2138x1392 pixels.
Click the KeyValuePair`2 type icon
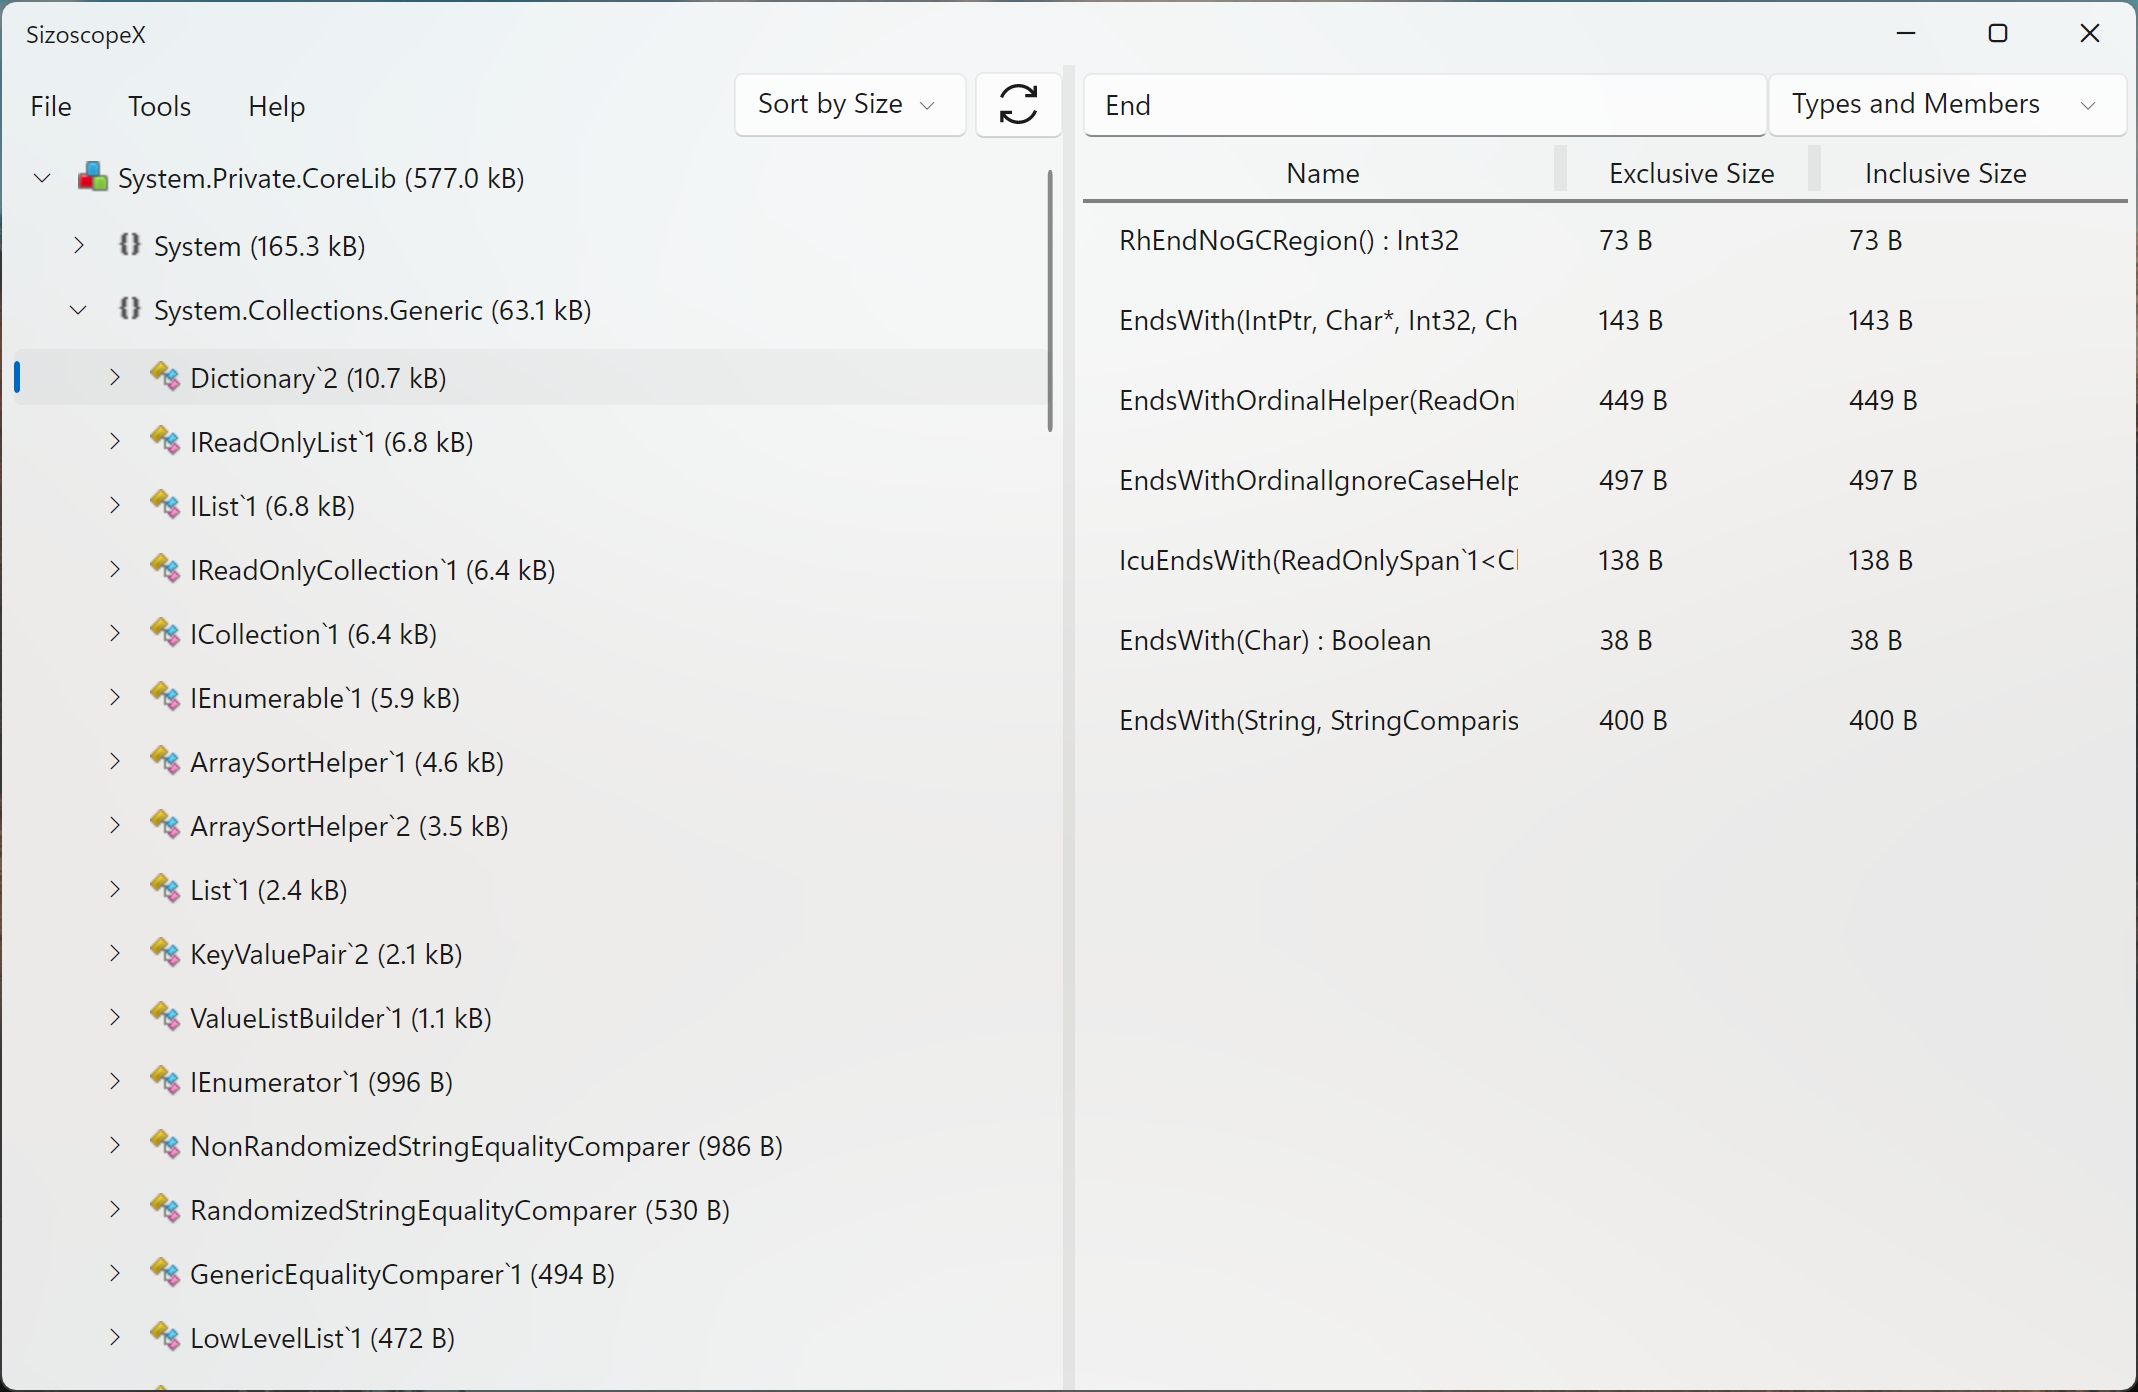(x=165, y=954)
